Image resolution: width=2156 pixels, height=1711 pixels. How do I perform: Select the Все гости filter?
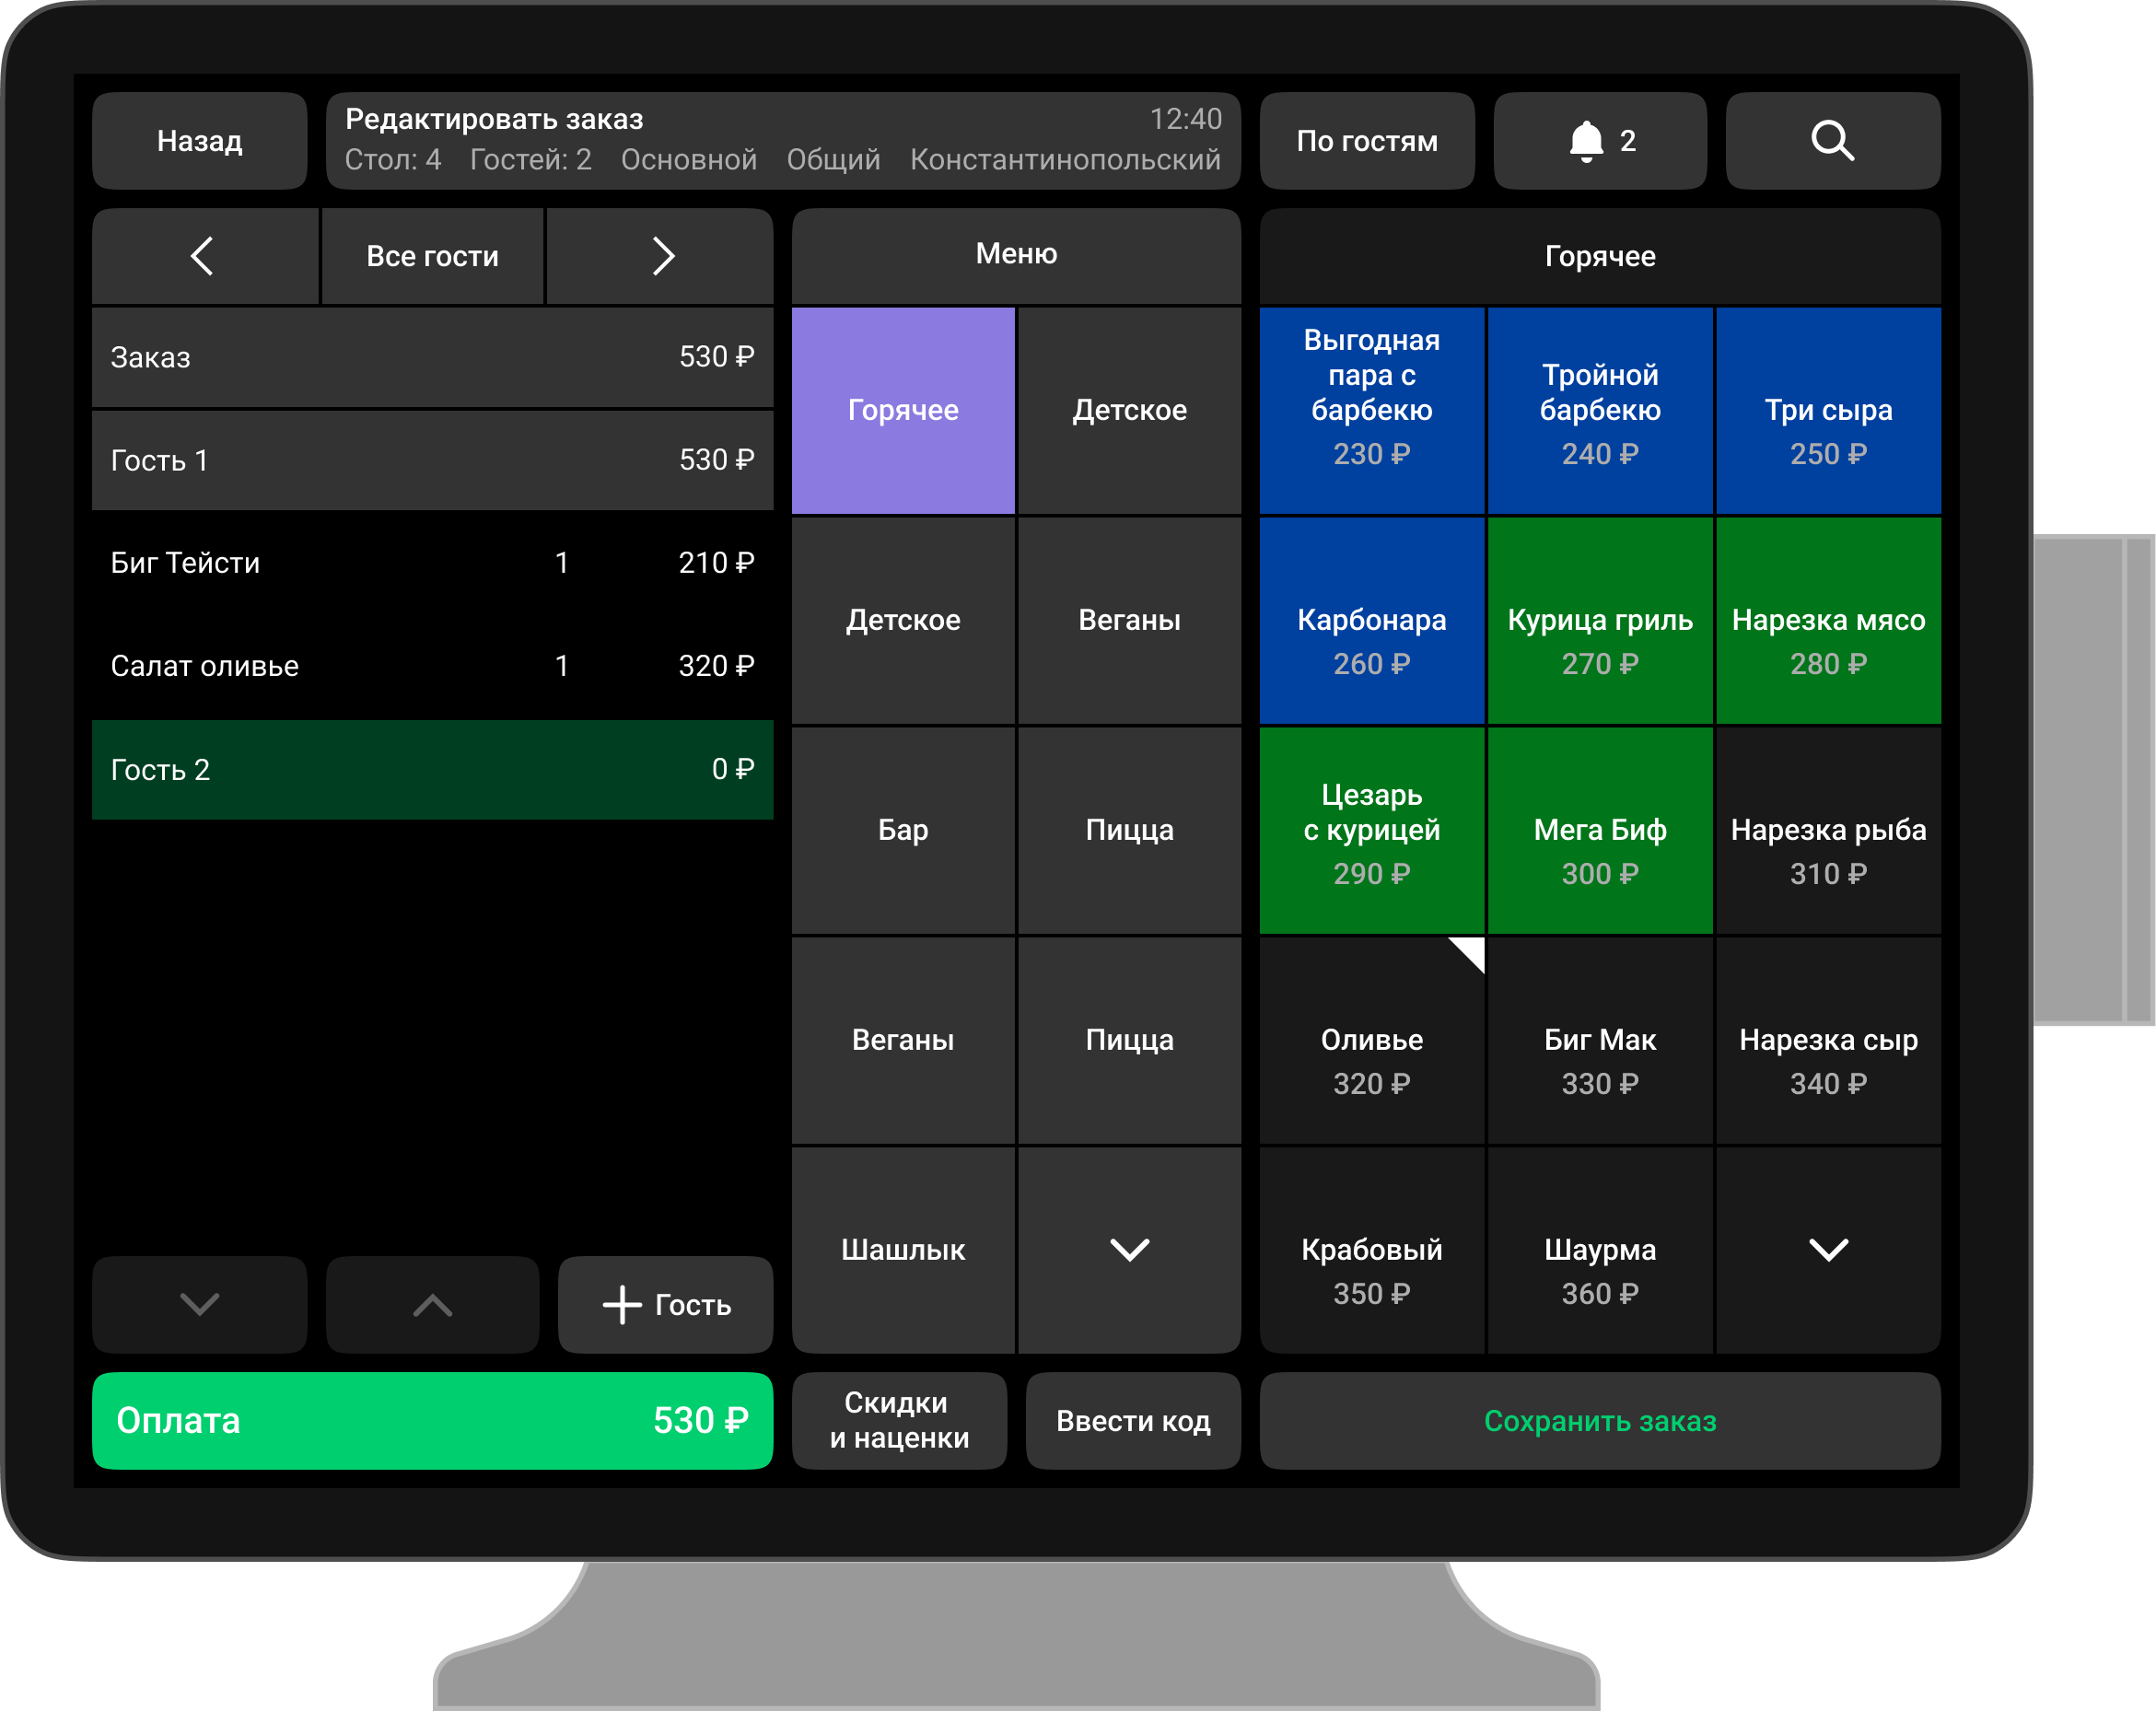(432, 256)
